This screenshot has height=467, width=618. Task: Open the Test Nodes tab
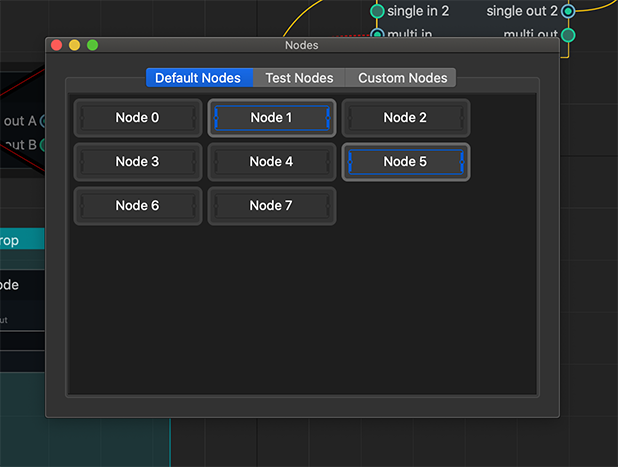tap(299, 78)
